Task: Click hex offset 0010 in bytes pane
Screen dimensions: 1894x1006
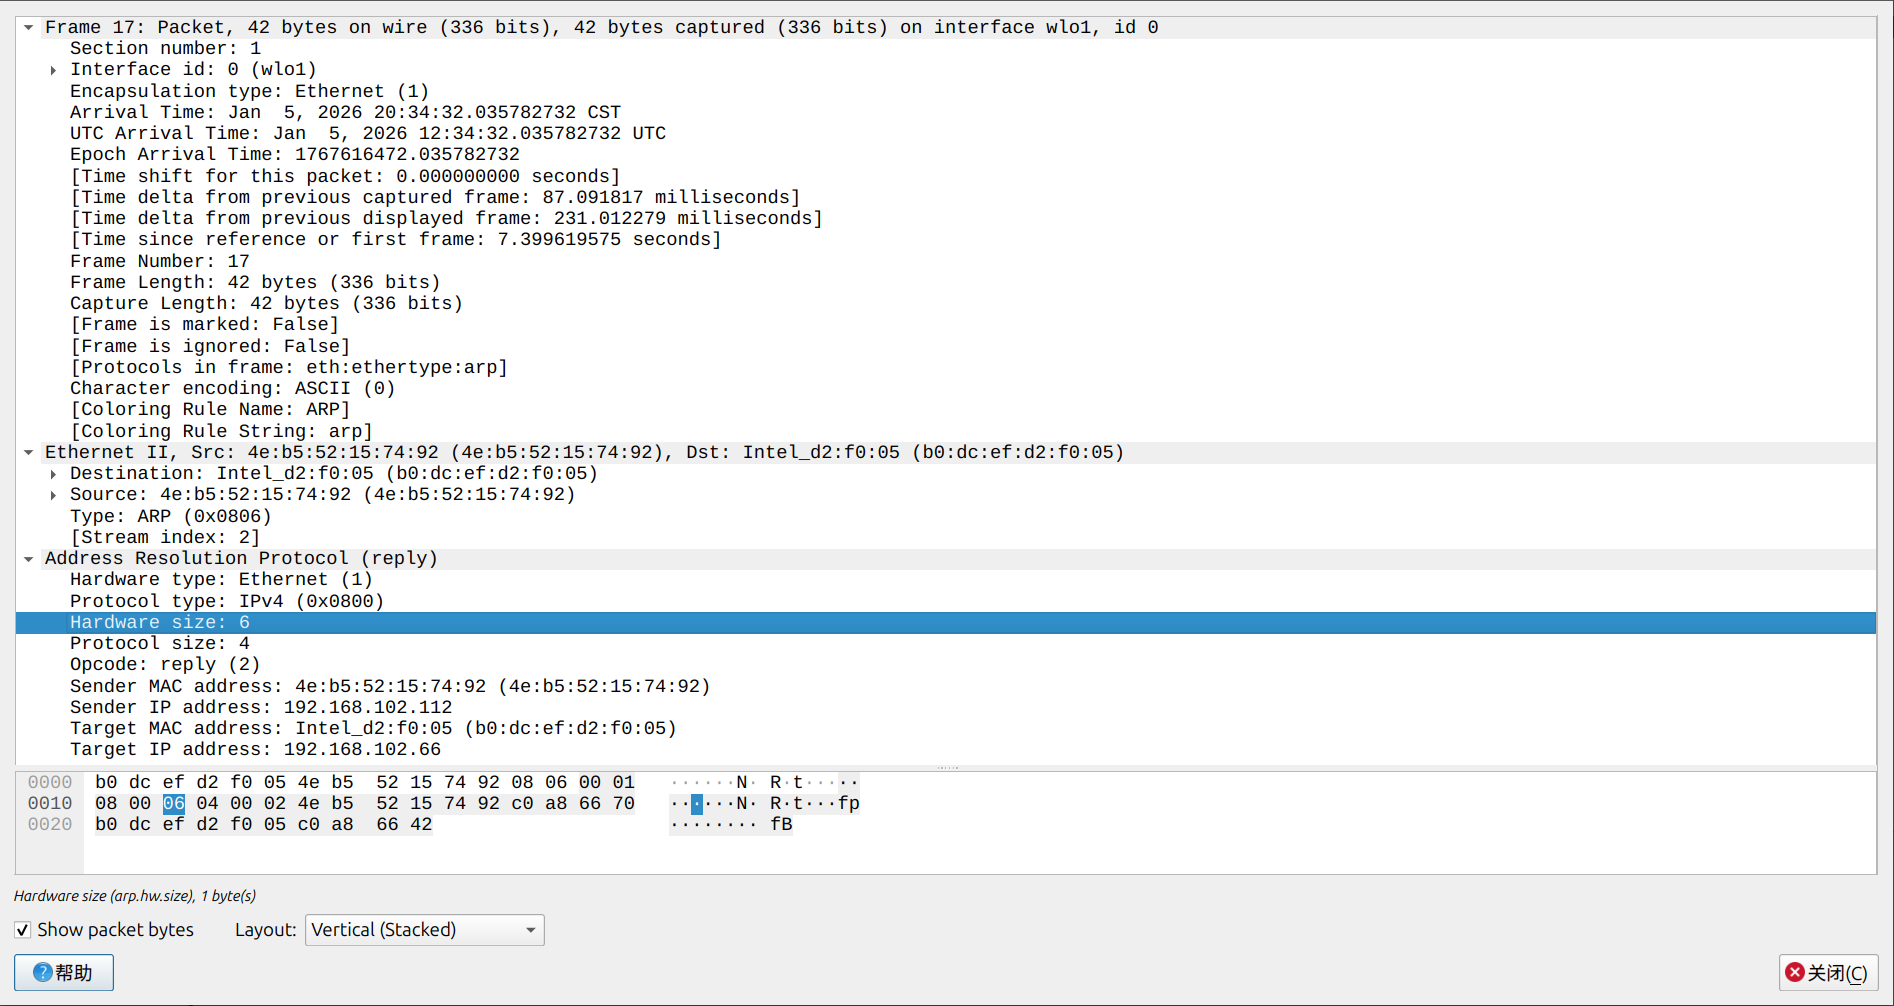Action: [x=50, y=803]
